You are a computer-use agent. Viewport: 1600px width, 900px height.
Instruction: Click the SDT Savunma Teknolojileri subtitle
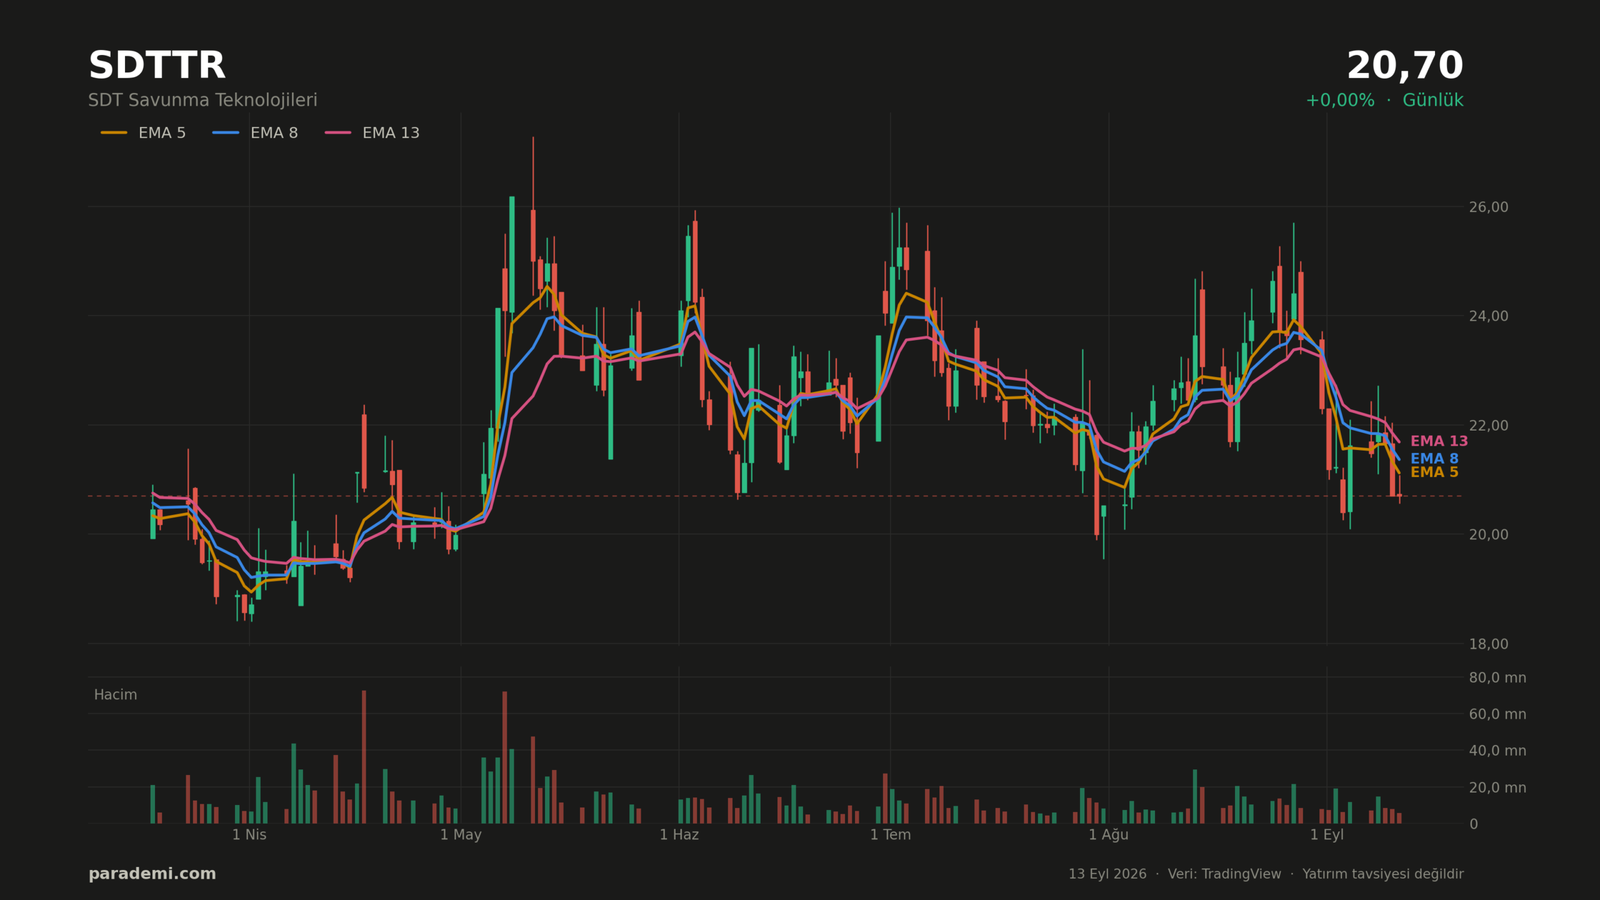pos(203,100)
